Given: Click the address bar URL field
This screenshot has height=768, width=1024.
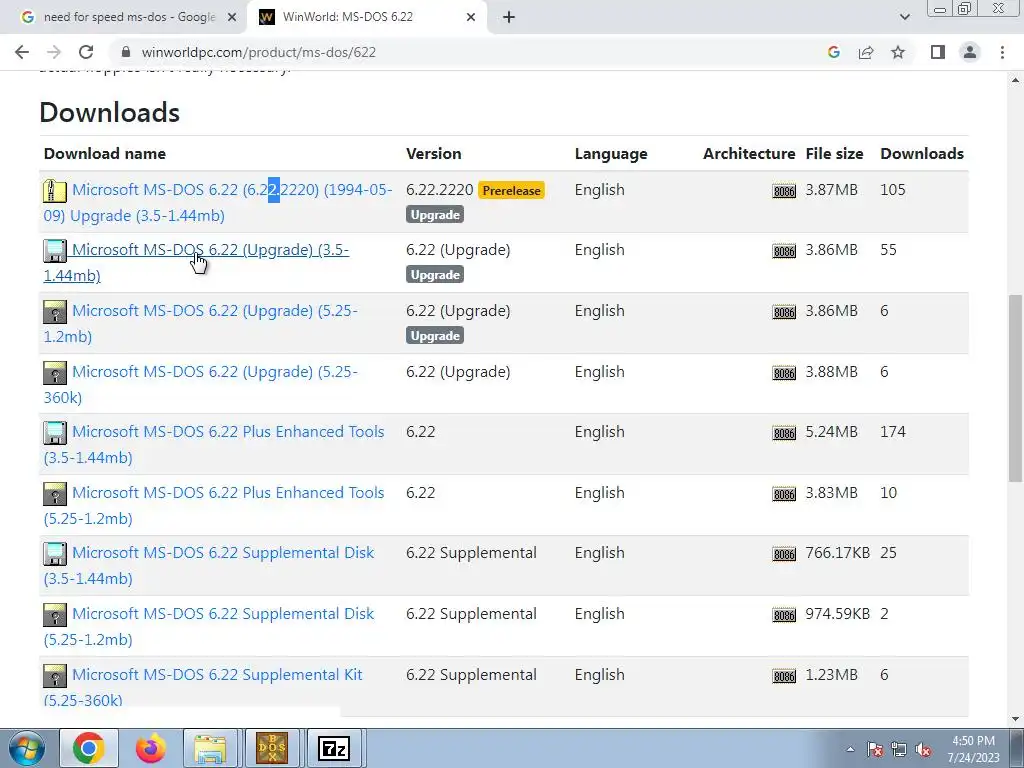Looking at the screenshot, I should click(x=457, y=52).
